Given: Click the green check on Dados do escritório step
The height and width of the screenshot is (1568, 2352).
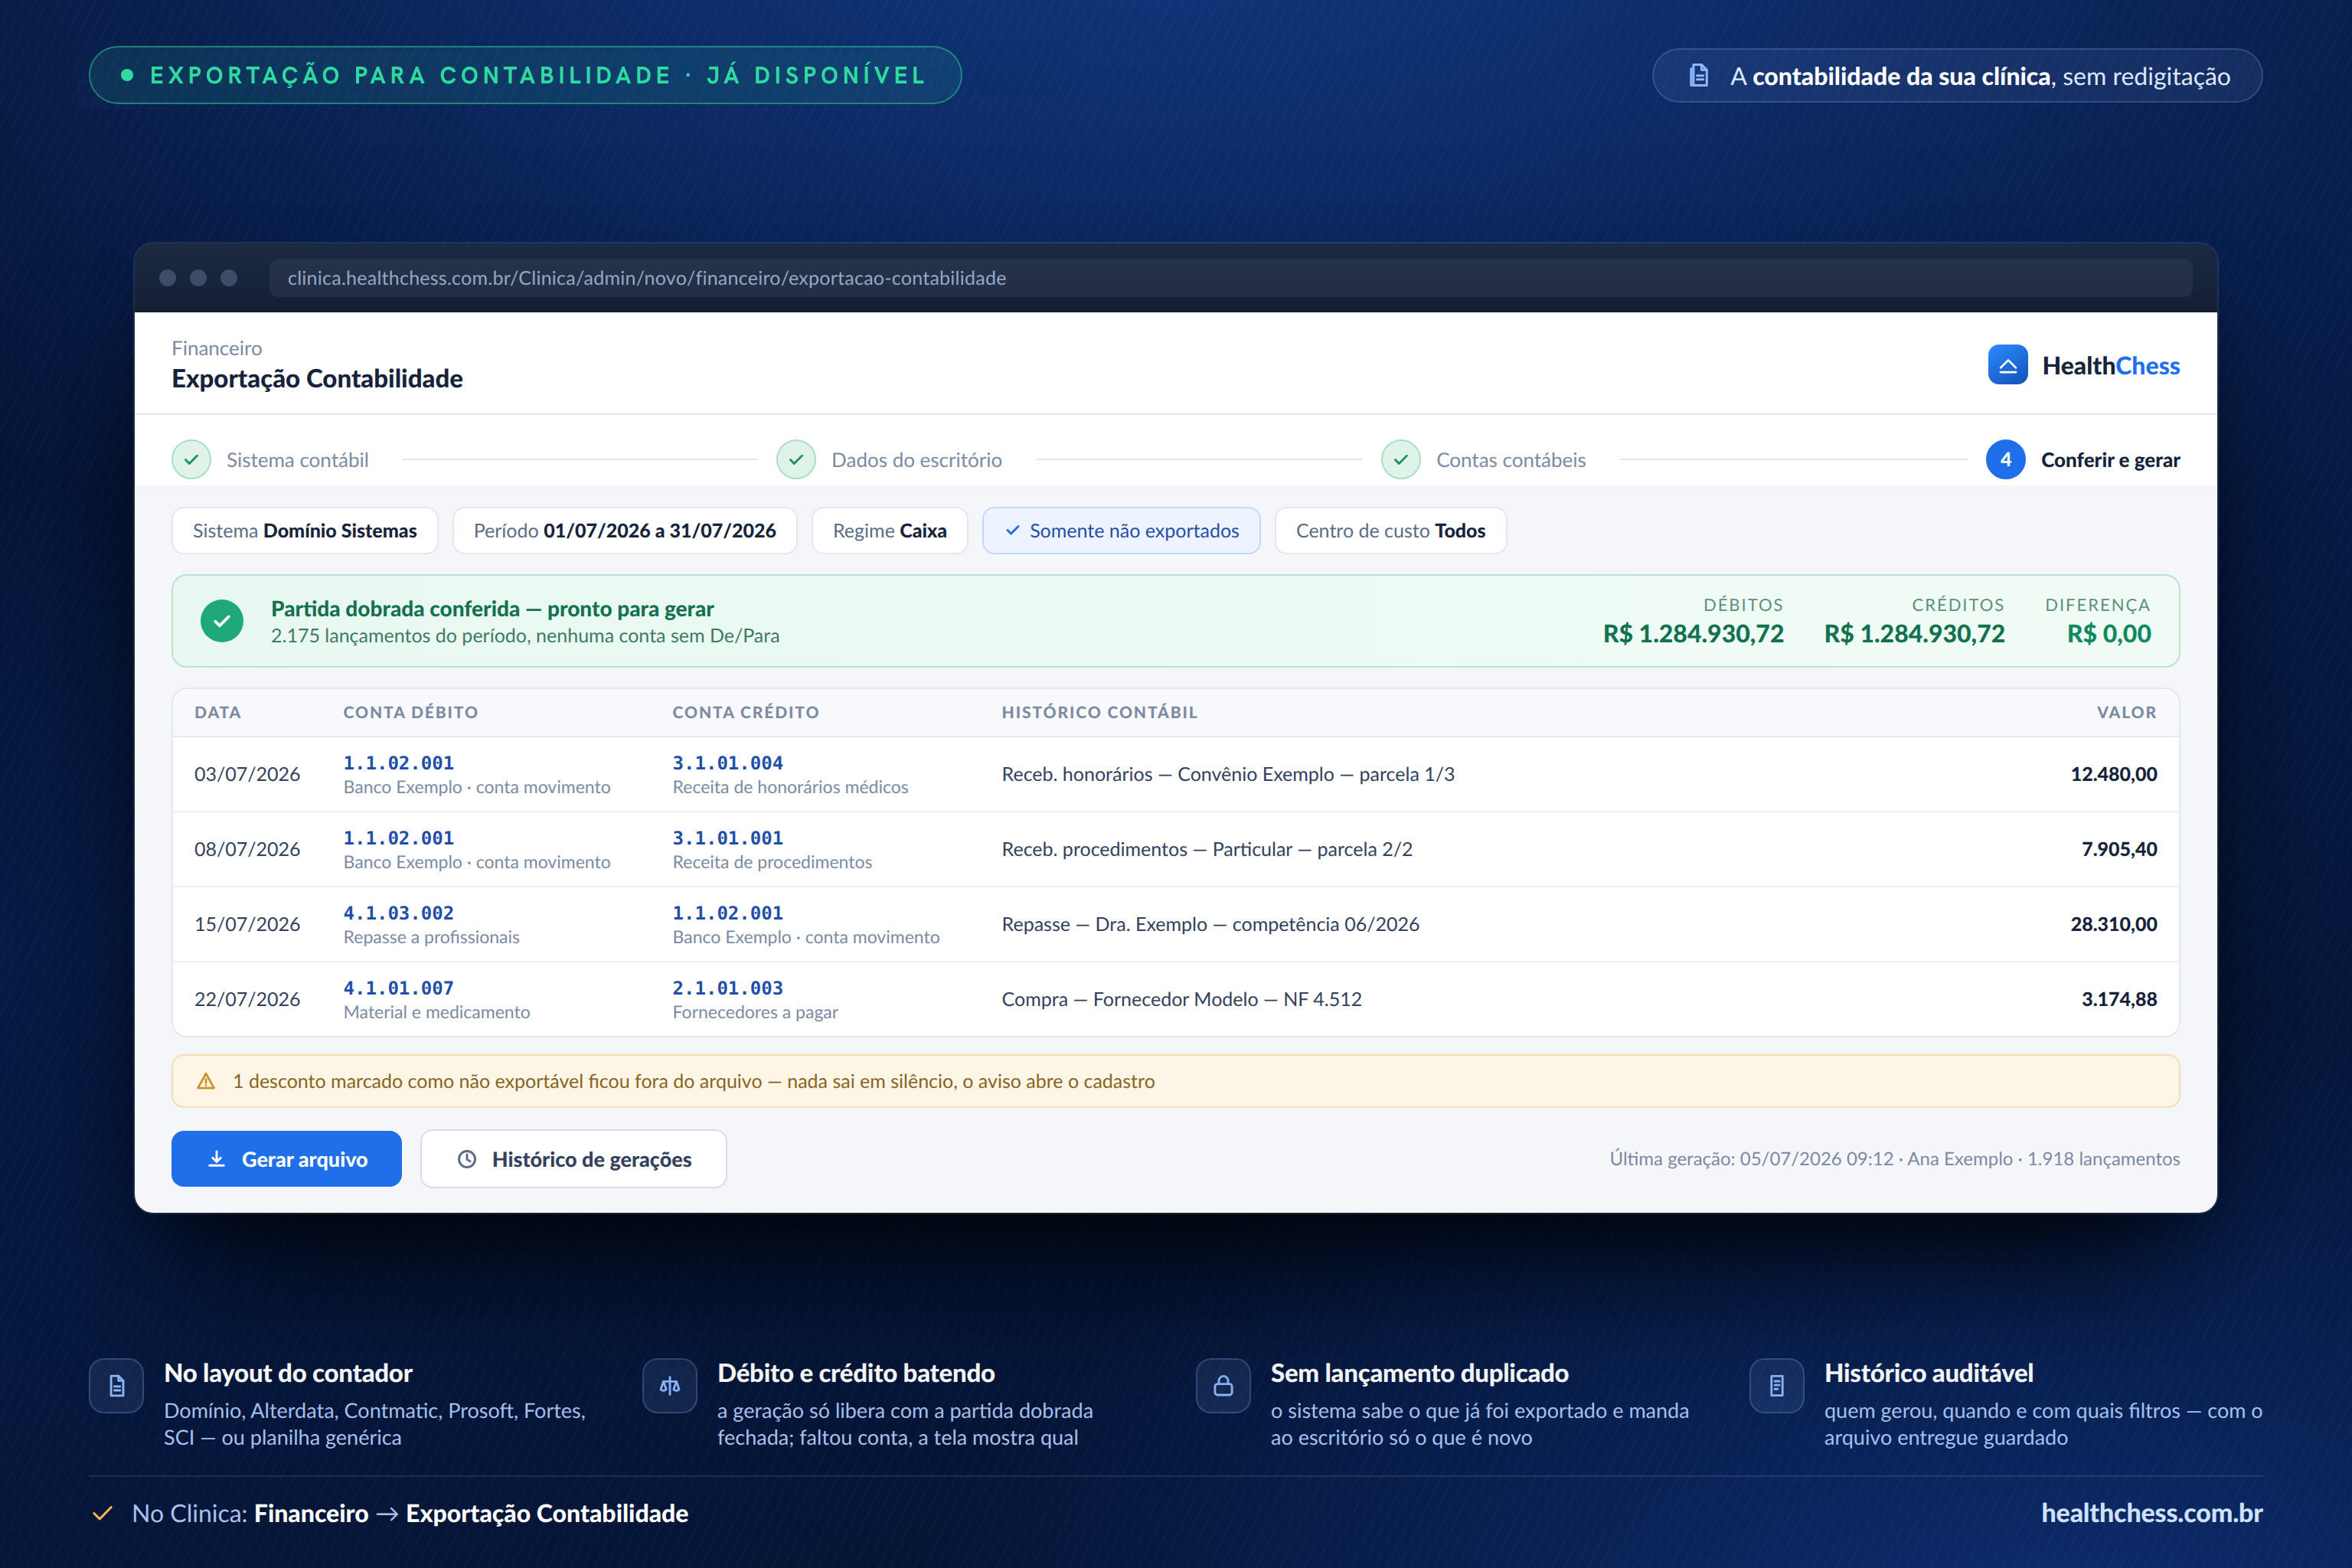Looking at the screenshot, I should pyautogui.click(x=796, y=460).
